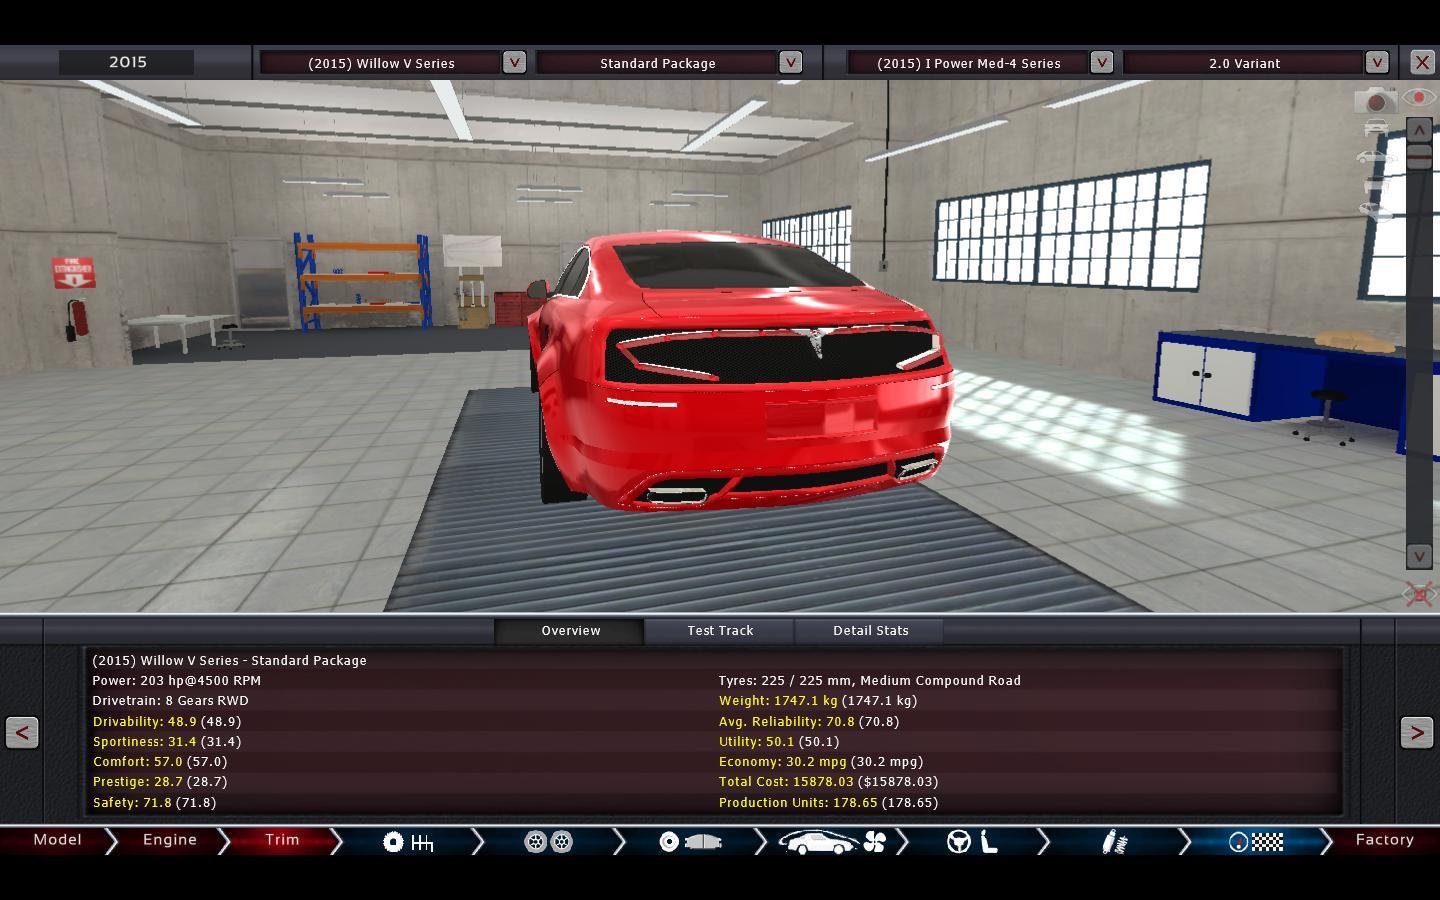Toggle the crossed-out eye hide icon
Screen dimensions: 1440x900
click(1419, 595)
